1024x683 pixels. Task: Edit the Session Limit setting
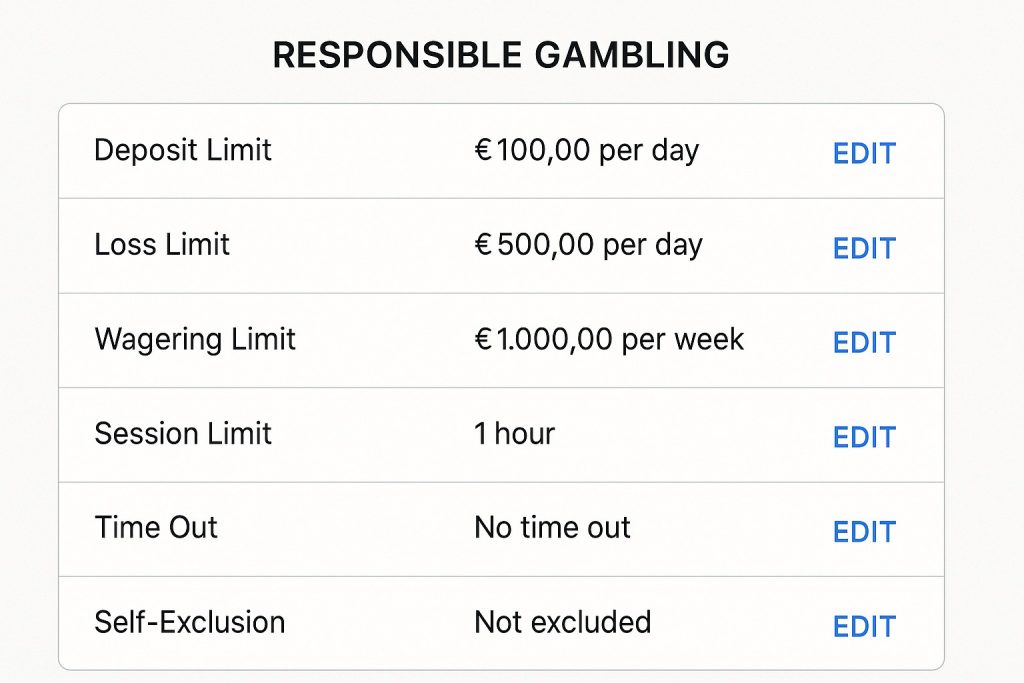point(863,437)
